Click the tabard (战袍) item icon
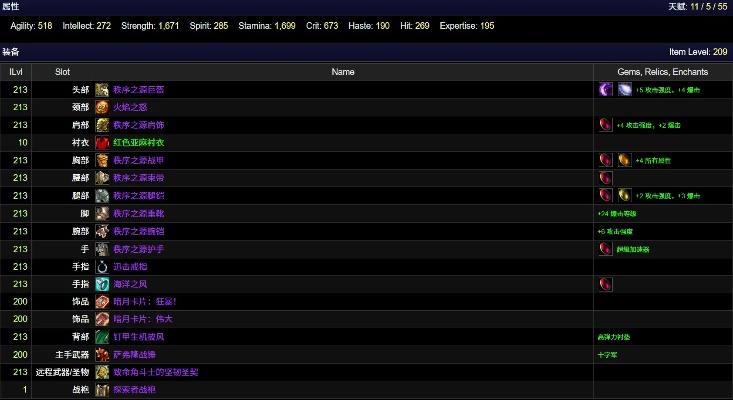 coord(102,389)
